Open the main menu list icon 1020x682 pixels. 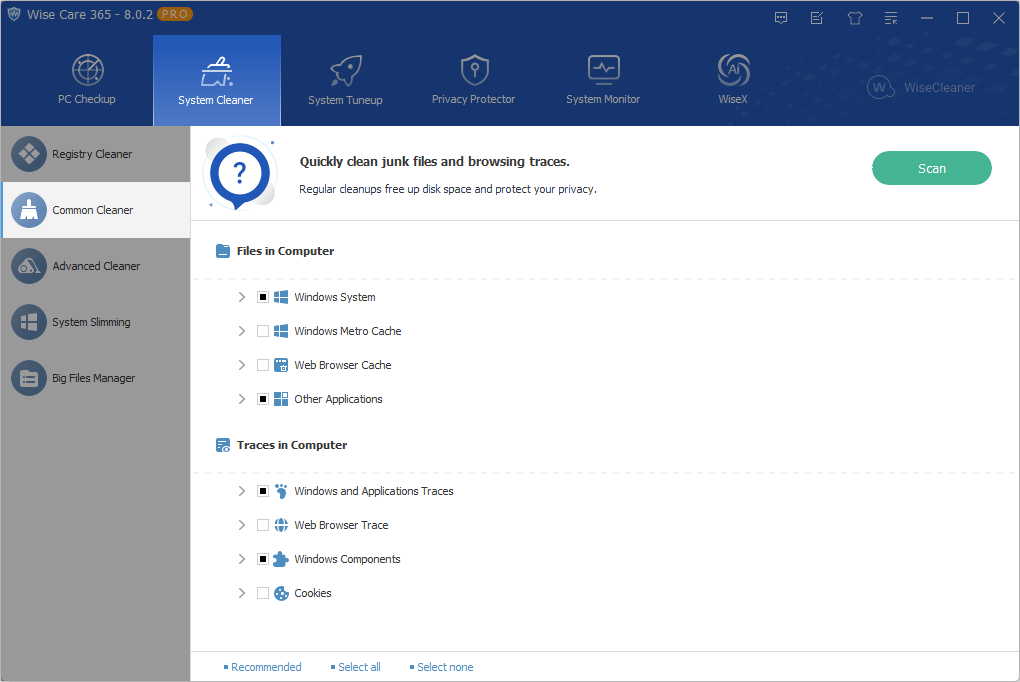click(x=891, y=18)
